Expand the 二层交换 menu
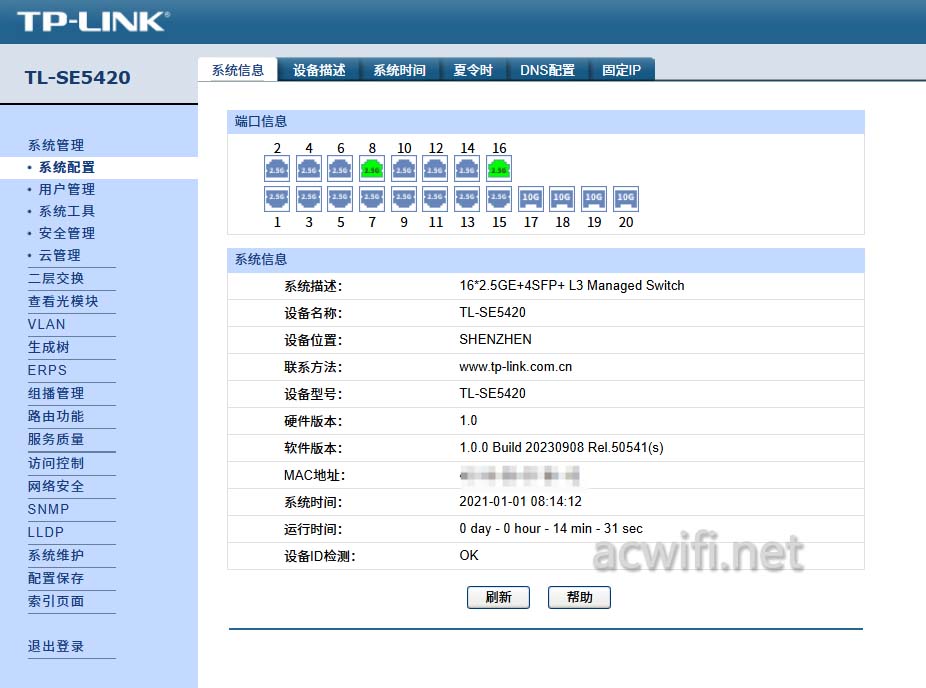926x688 pixels. pyautogui.click(x=56, y=278)
